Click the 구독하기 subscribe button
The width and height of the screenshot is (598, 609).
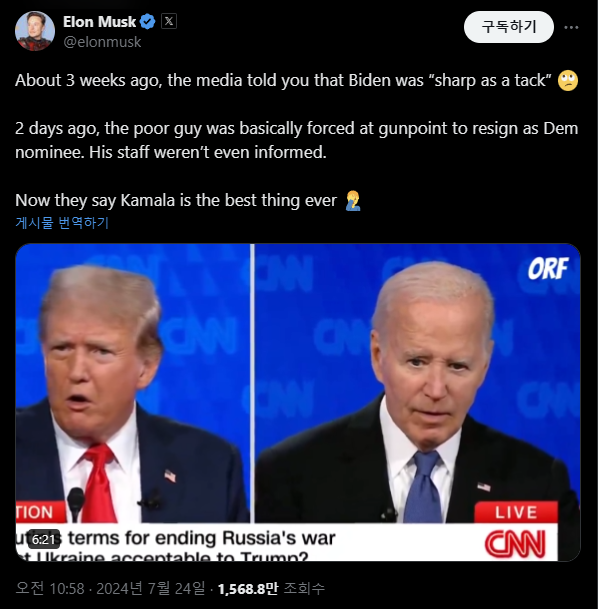[x=509, y=27]
